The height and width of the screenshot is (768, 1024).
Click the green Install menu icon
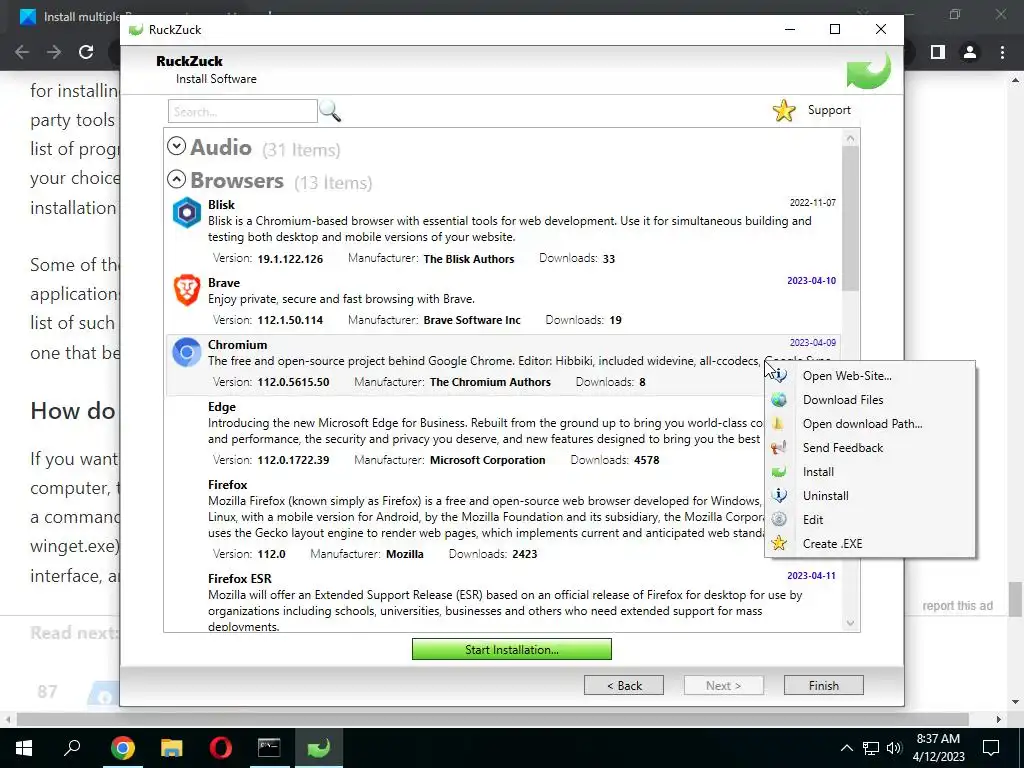point(779,472)
